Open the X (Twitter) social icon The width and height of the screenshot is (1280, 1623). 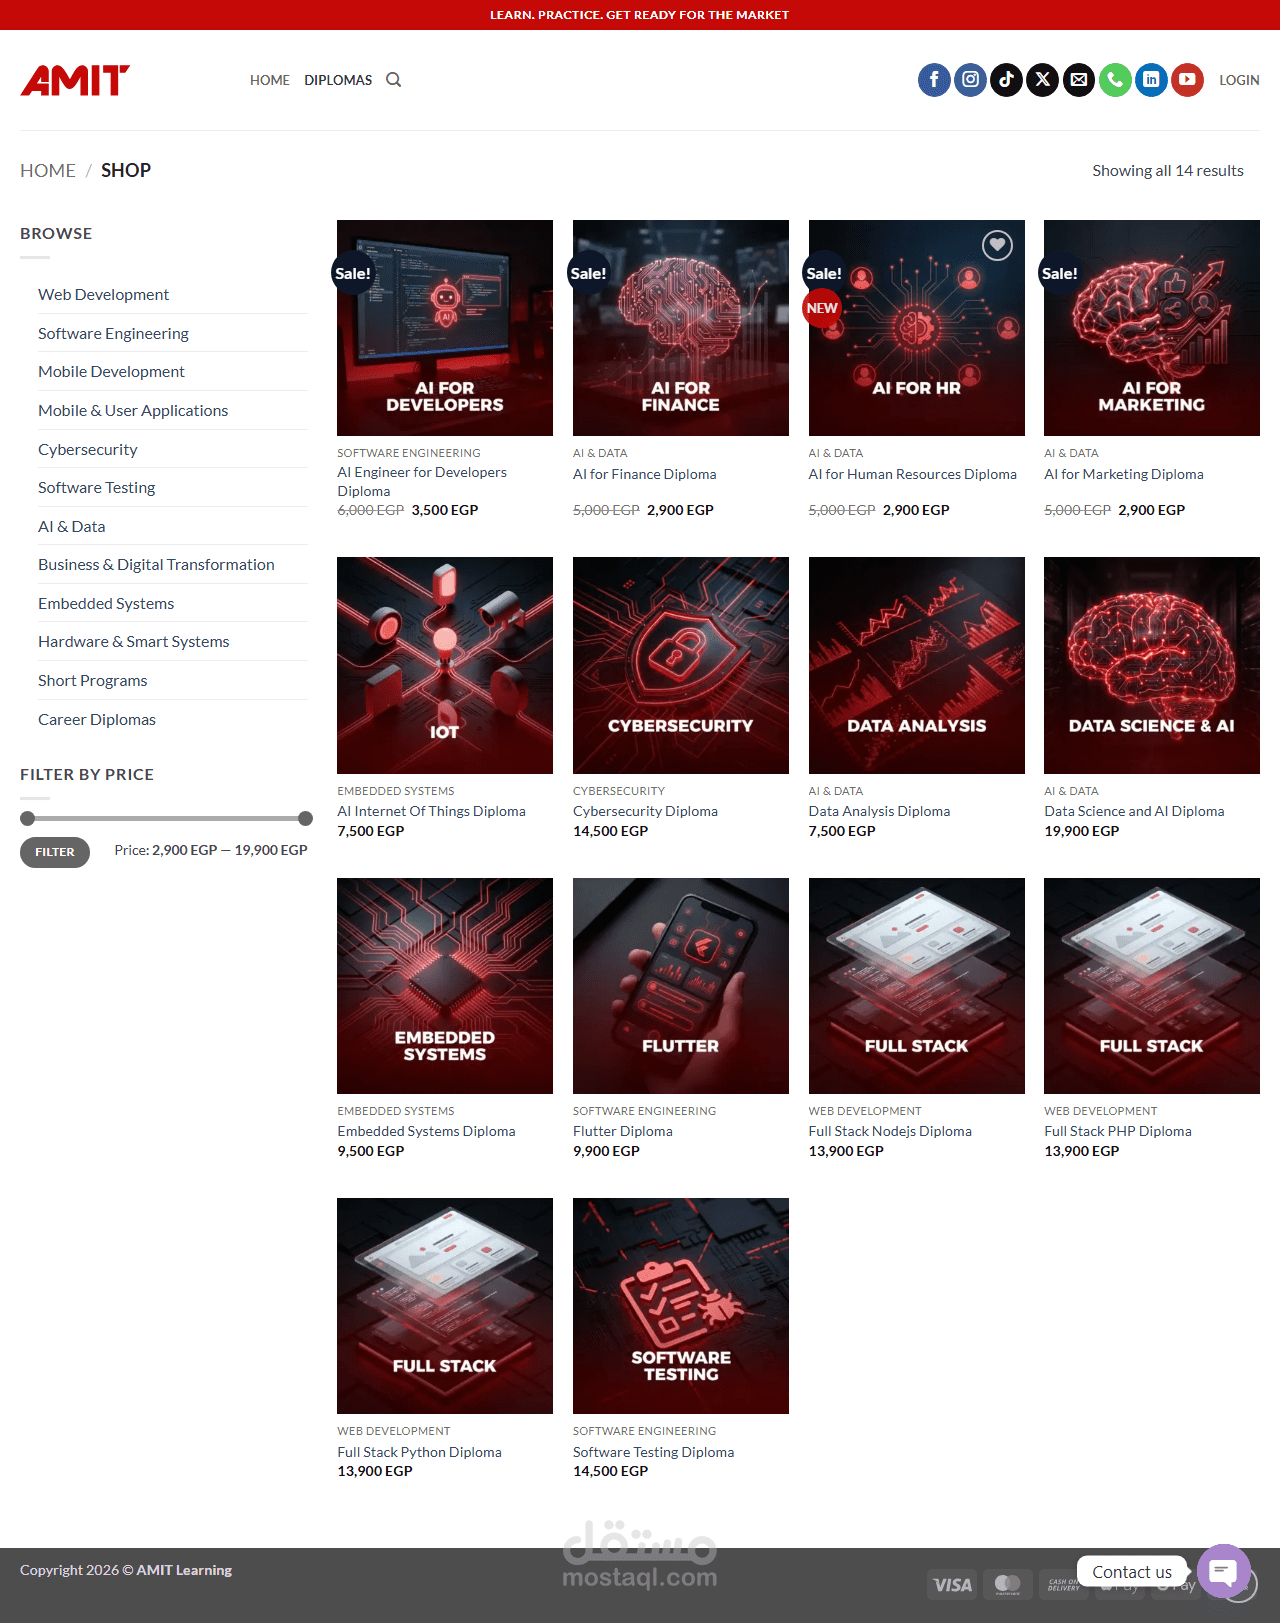tap(1042, 80)
